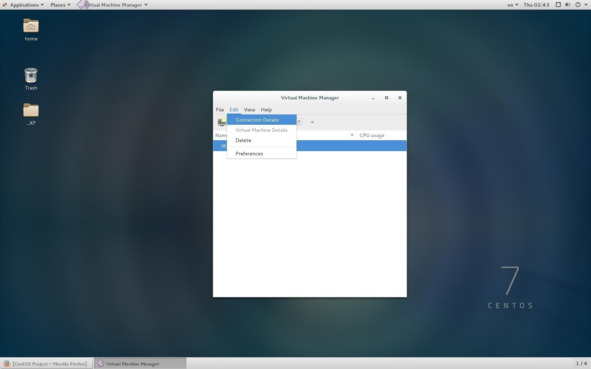Screen dimensions: 591x369
Task: Close the Virtual Machine Manager window
Action: coord(400,98)
